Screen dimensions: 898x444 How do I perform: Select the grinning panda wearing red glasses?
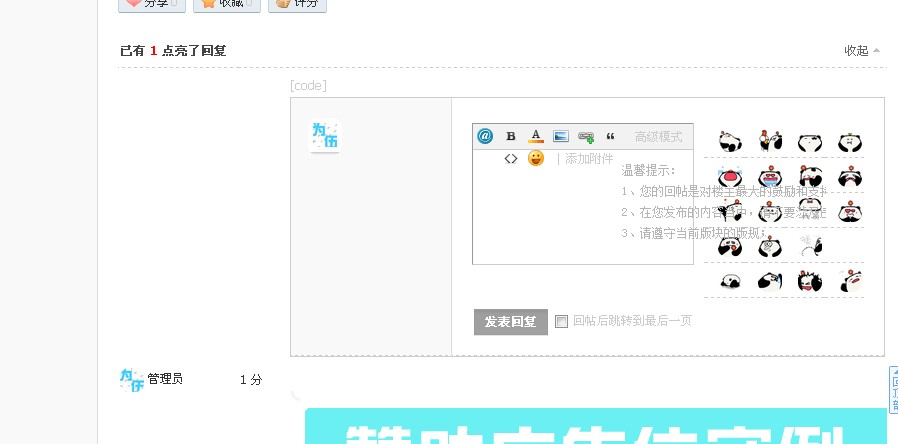point(770,176)
